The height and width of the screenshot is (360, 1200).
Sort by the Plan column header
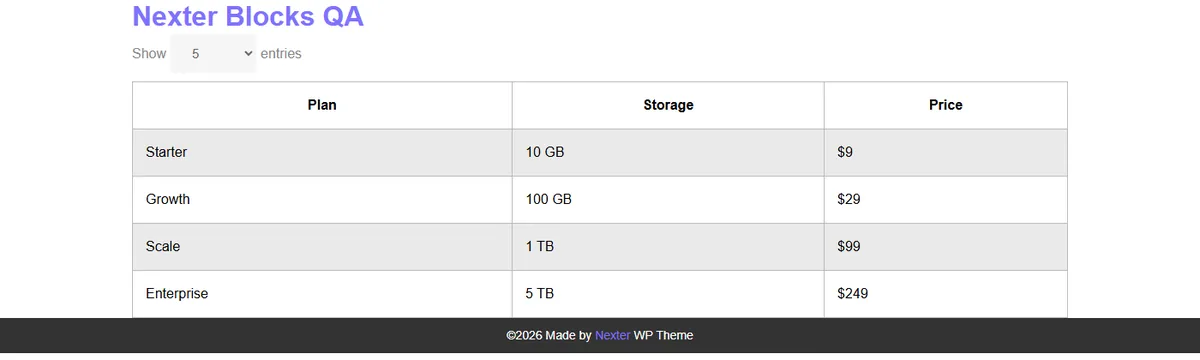pos(322,105)
